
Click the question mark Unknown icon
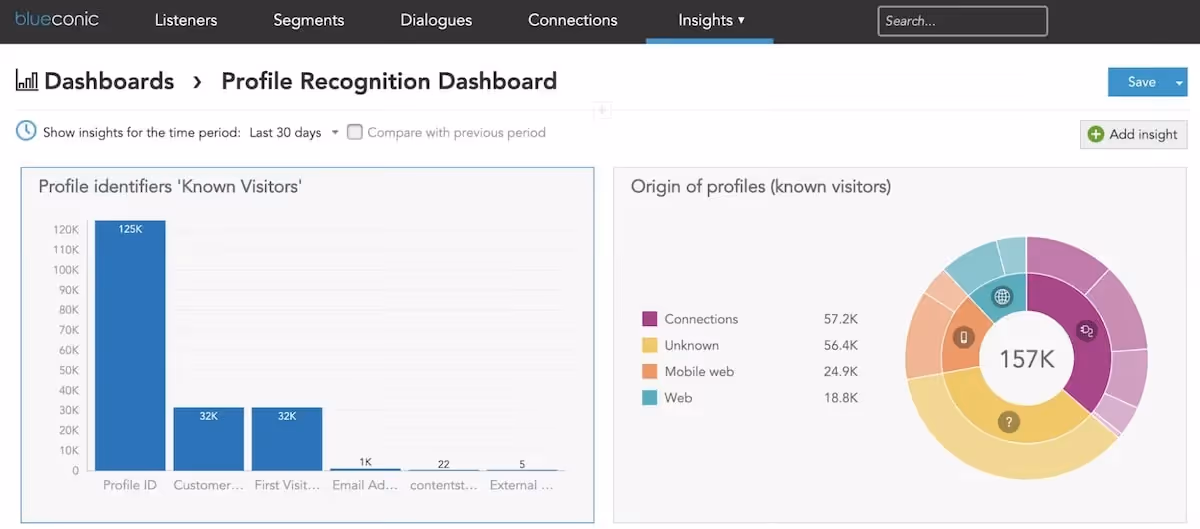tap(1010, 422)
